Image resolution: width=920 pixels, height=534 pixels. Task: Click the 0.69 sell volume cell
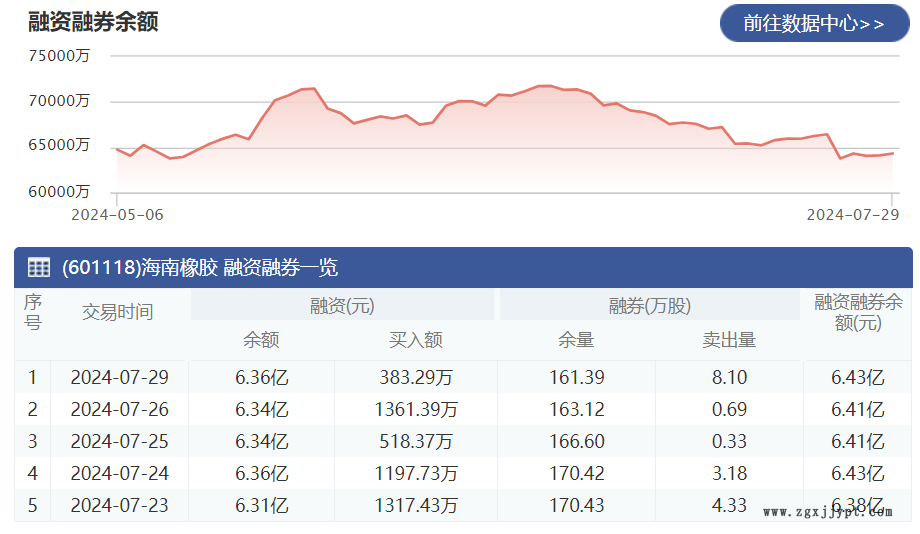[729, 410]
